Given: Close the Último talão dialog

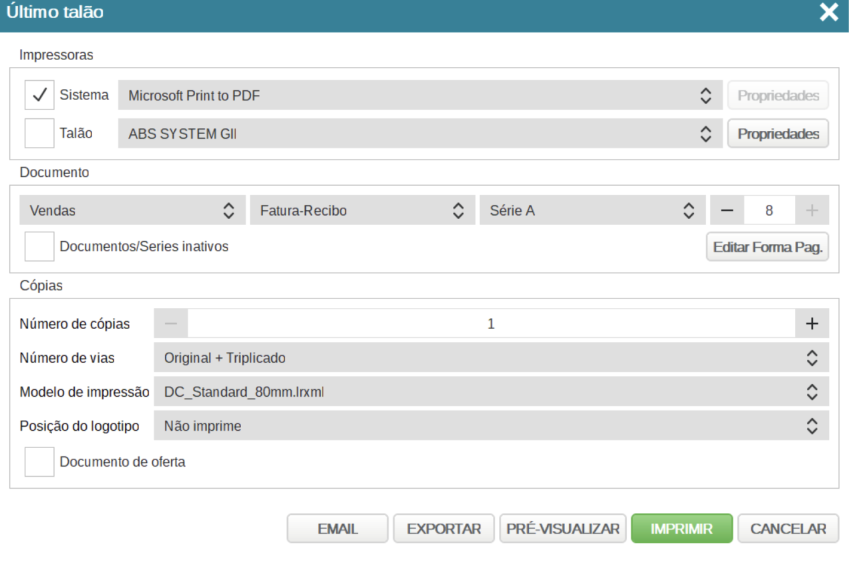Looking at the screenshot, I should (828, 13).
